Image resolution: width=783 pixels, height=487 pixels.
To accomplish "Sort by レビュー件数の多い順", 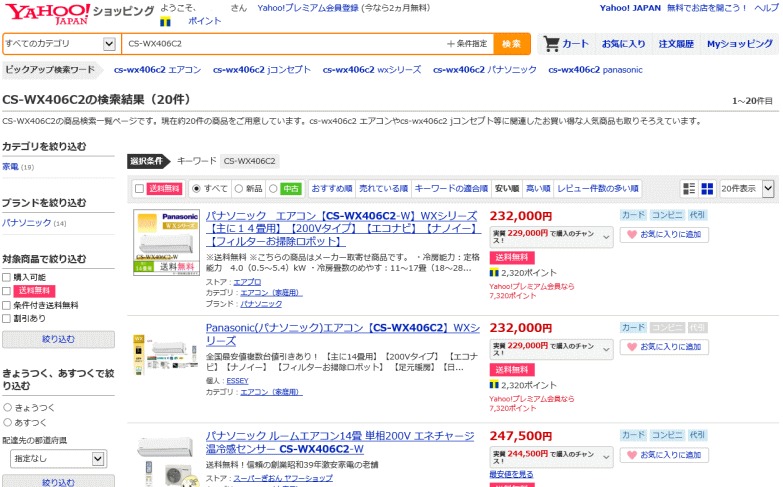I will pyautogui.click(x=598, y=189).
